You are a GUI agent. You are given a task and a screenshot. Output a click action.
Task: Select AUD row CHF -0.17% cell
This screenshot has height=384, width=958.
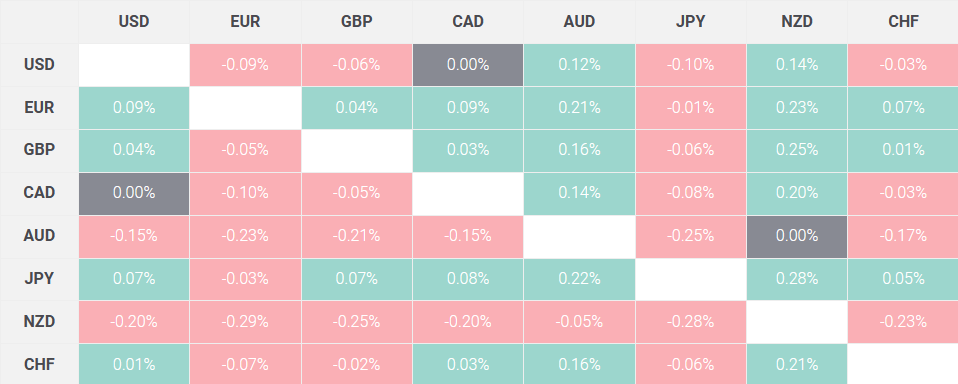click(902, 236)
